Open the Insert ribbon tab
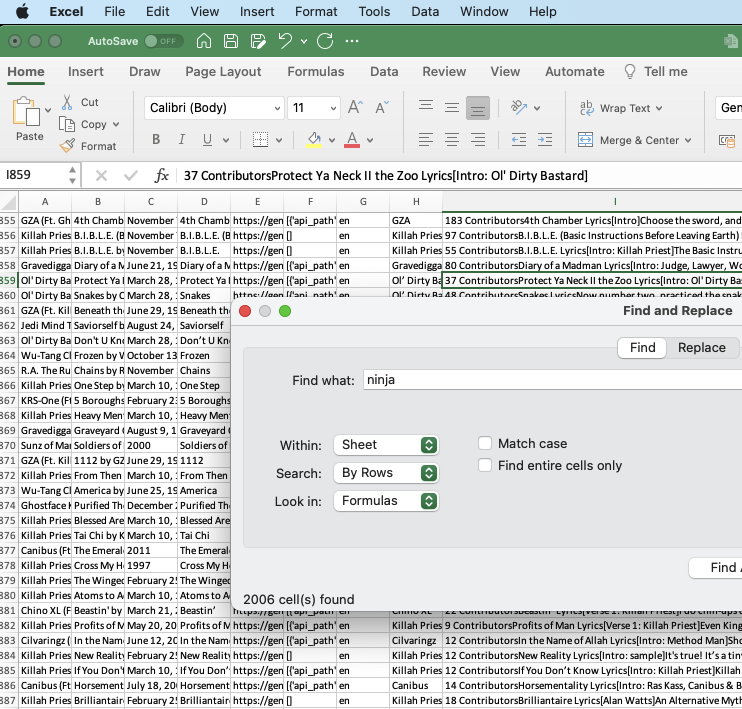Image resolution: width=742 pixels, height=709 pixels. pyautogui.click(x=85, y=71)
